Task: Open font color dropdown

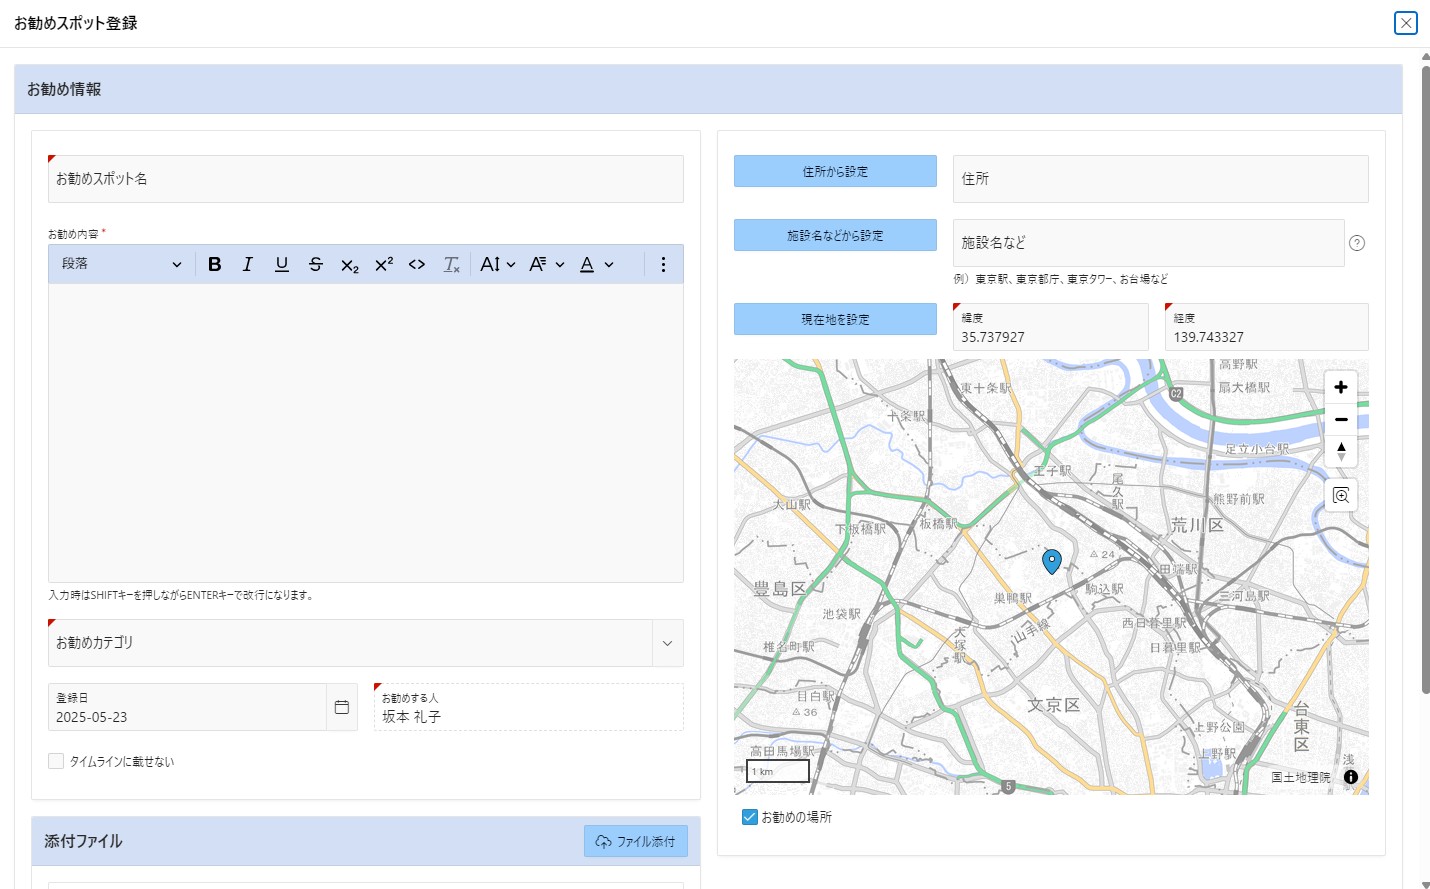Action: pyautogui.click(x=597, y=264)
